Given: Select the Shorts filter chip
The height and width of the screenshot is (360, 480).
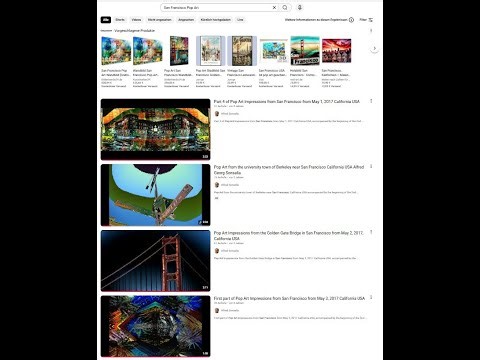Looking at the screenshot, I should tap(120, 20).
